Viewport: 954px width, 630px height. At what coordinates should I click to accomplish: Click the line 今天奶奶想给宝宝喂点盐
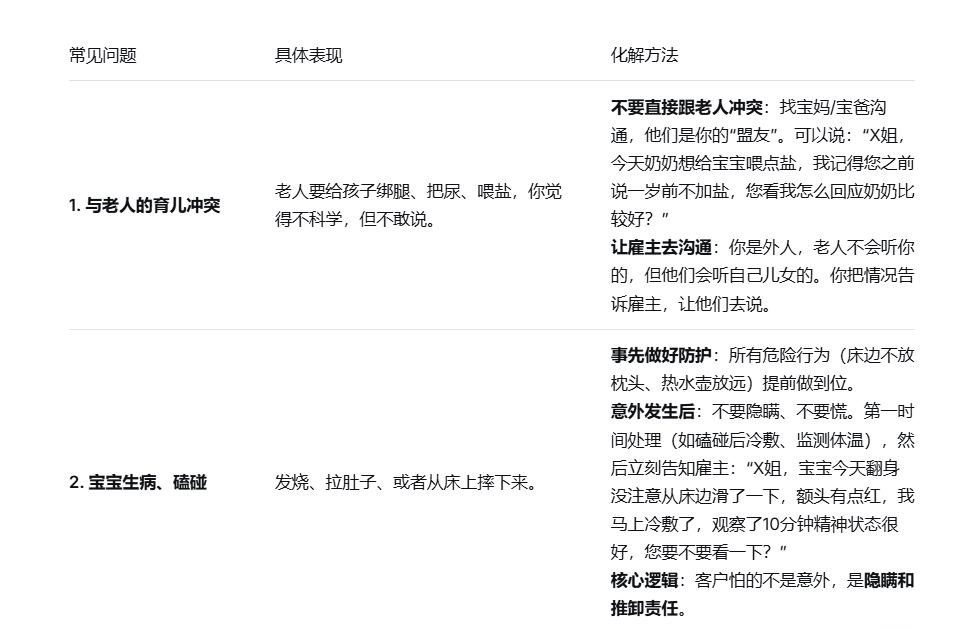(703, 164)
